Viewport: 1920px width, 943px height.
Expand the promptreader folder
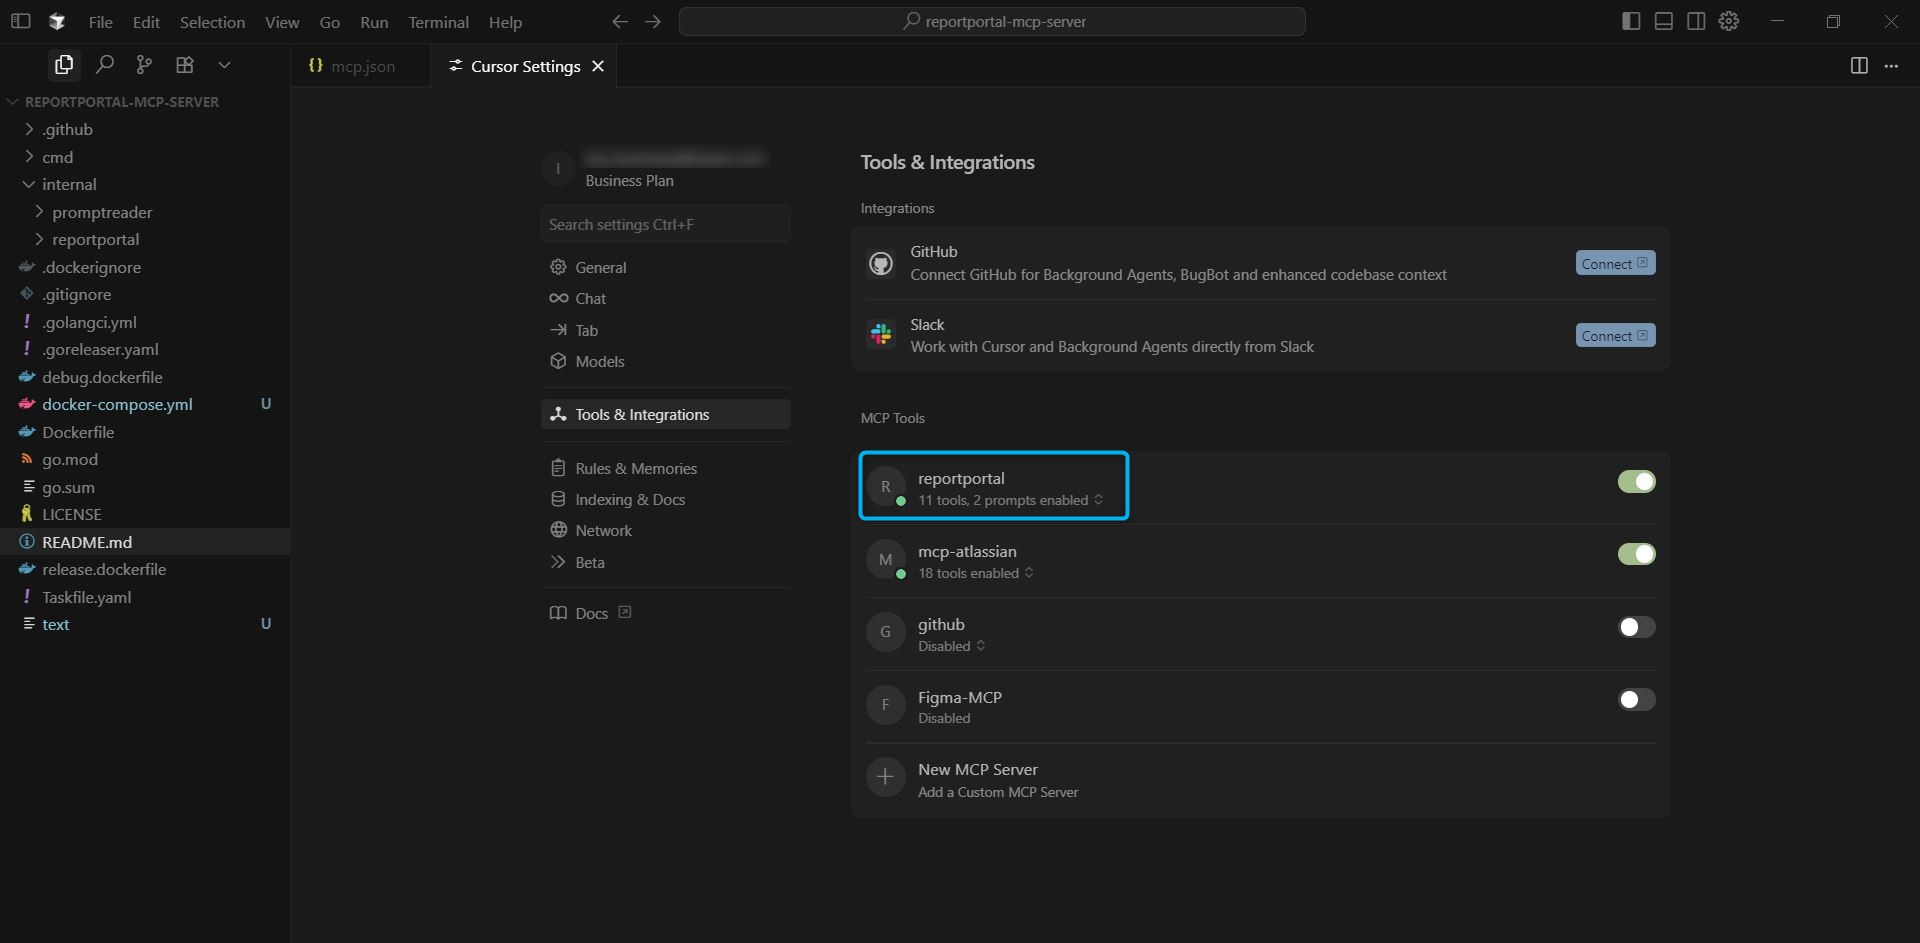tap(40, 212)
